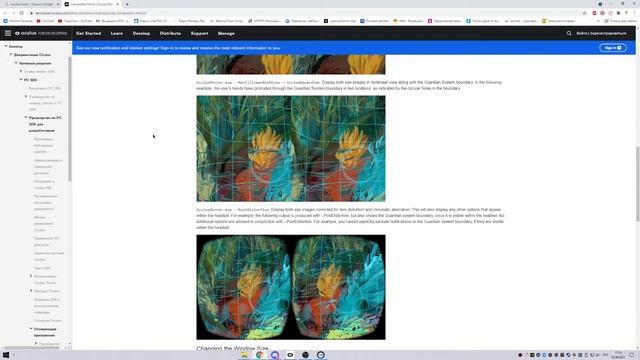Open the notification center icon on taskbar
640x360 pixels.
(632, 355)
